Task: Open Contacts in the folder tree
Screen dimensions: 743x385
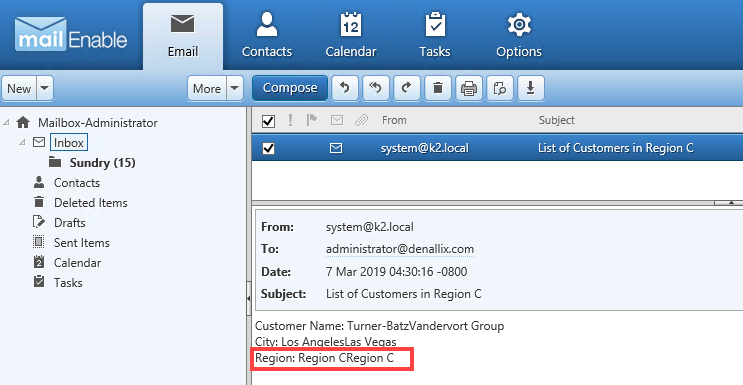Action: tap(77, 183)
